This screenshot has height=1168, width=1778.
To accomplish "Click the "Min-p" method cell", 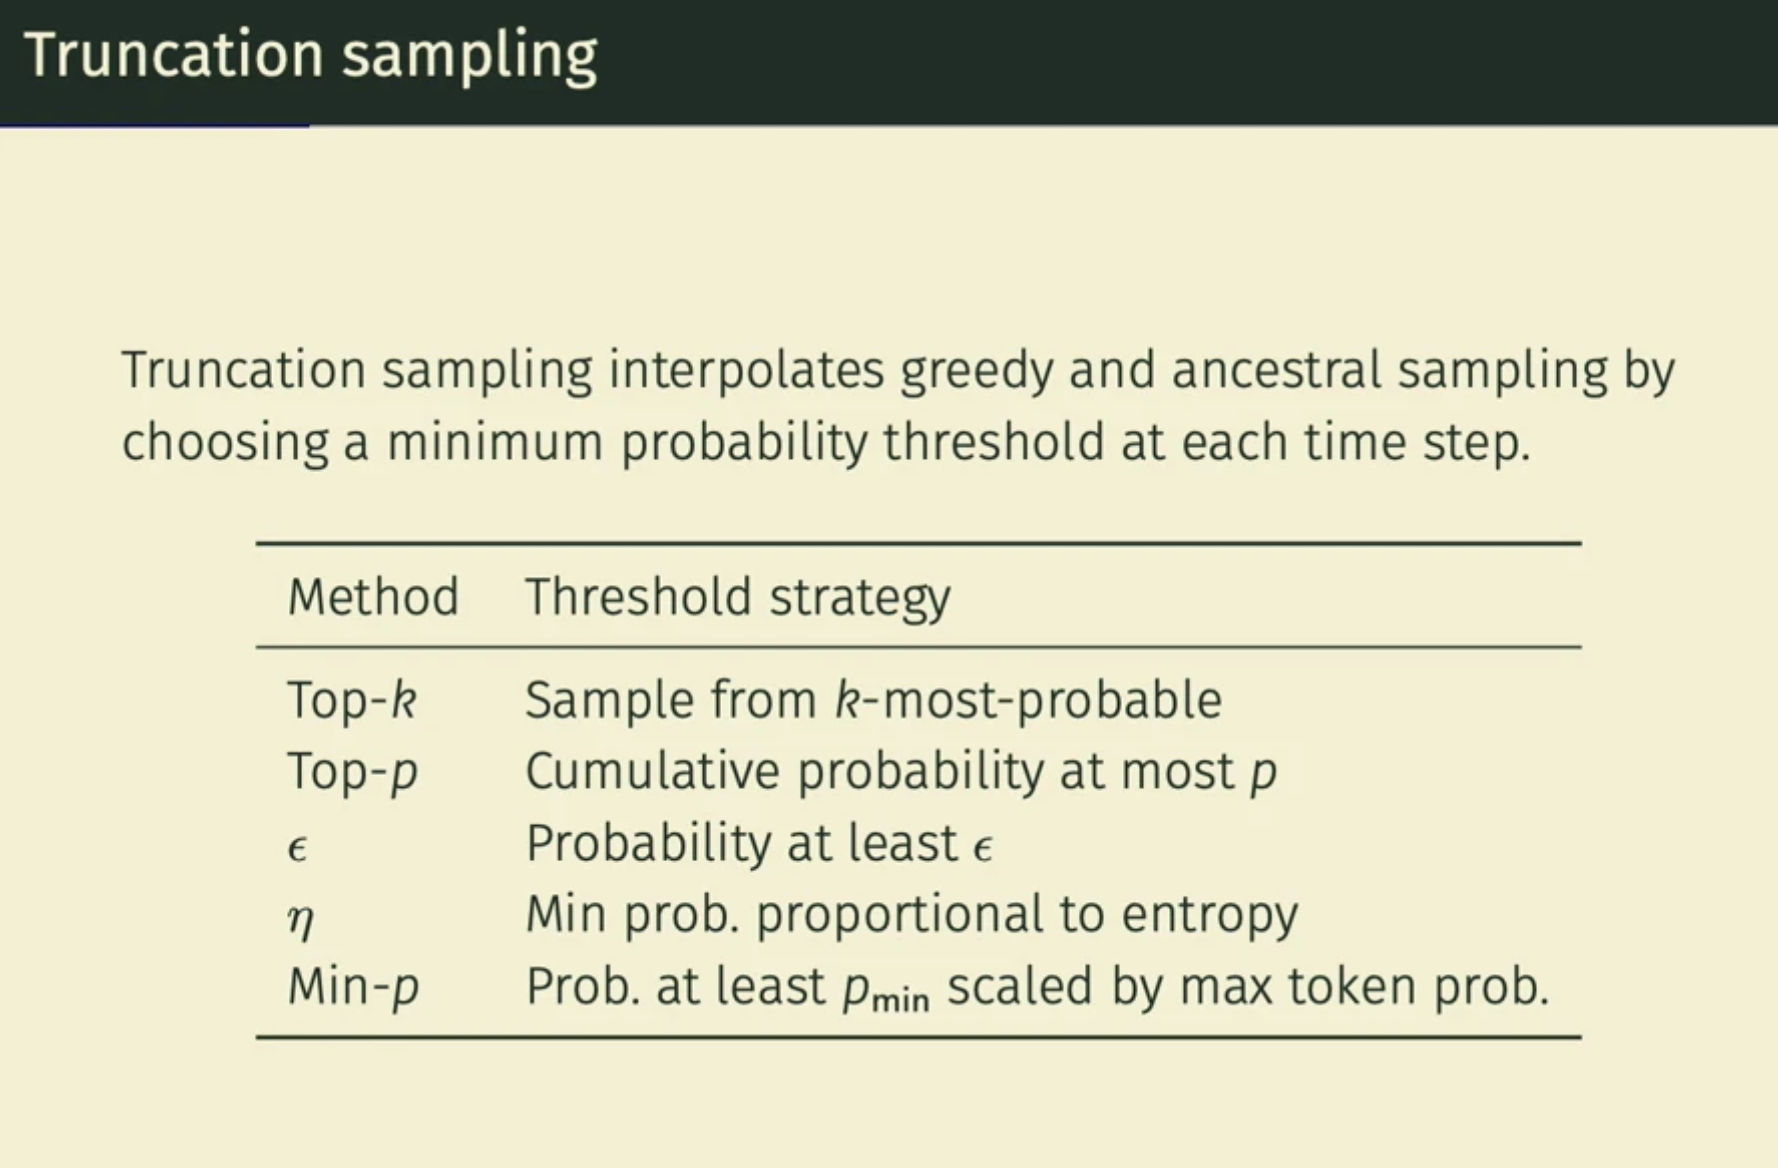I will pyautogui.click(x=353, y=986).
